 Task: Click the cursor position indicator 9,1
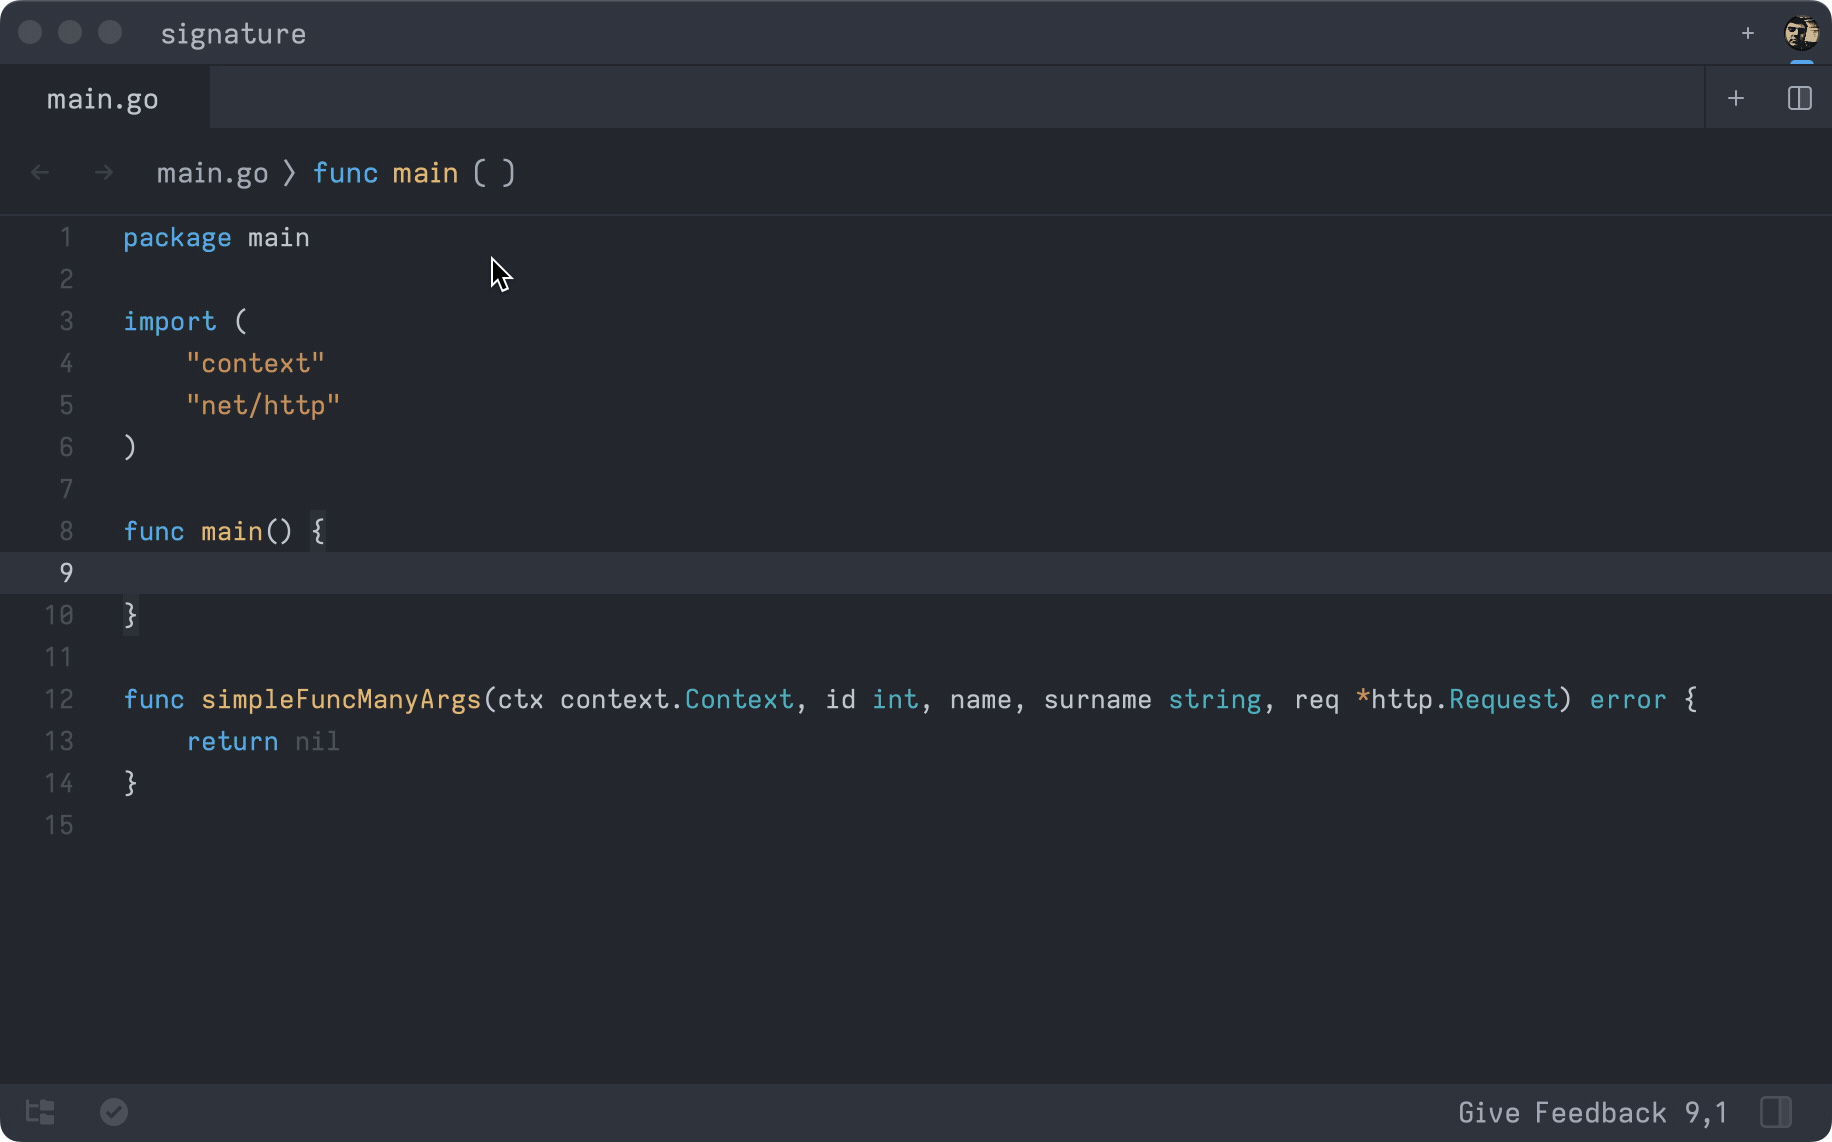point(1706,1112)
